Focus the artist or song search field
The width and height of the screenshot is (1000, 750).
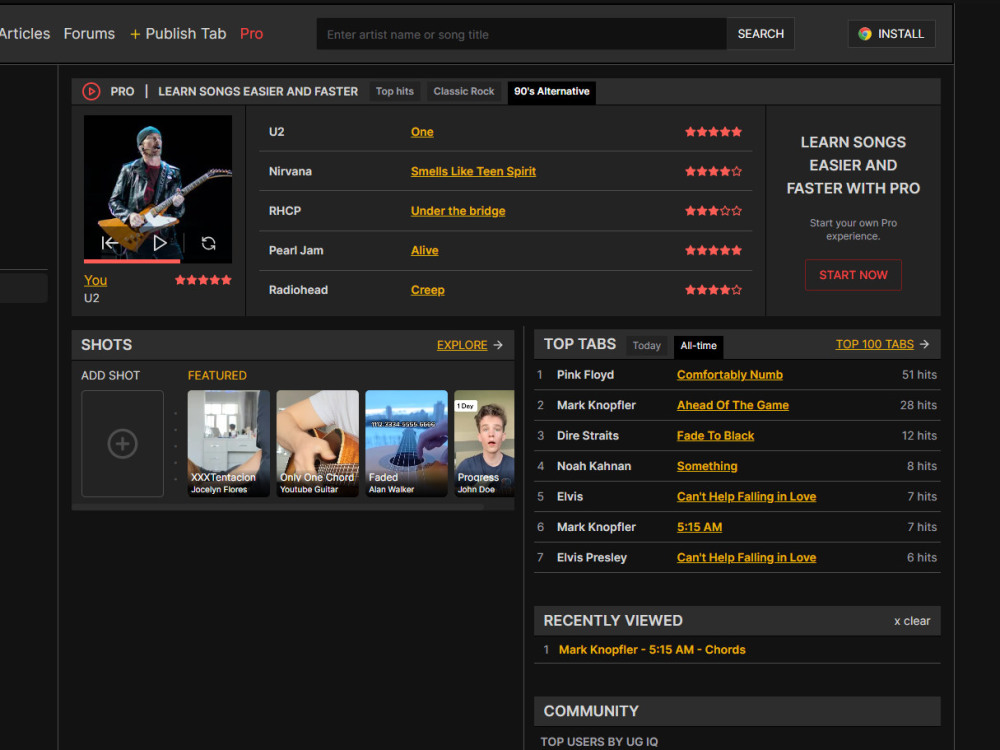(x=521, y=34)
